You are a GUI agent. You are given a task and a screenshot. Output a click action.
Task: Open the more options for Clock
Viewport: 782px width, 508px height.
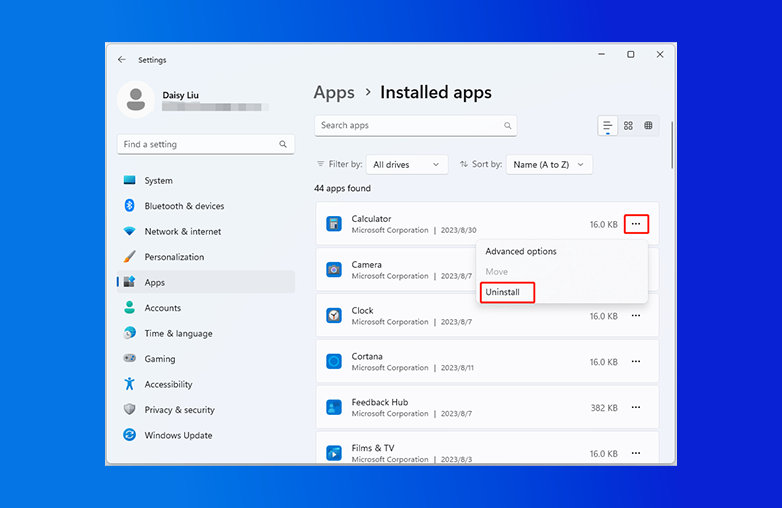point(636,316)
